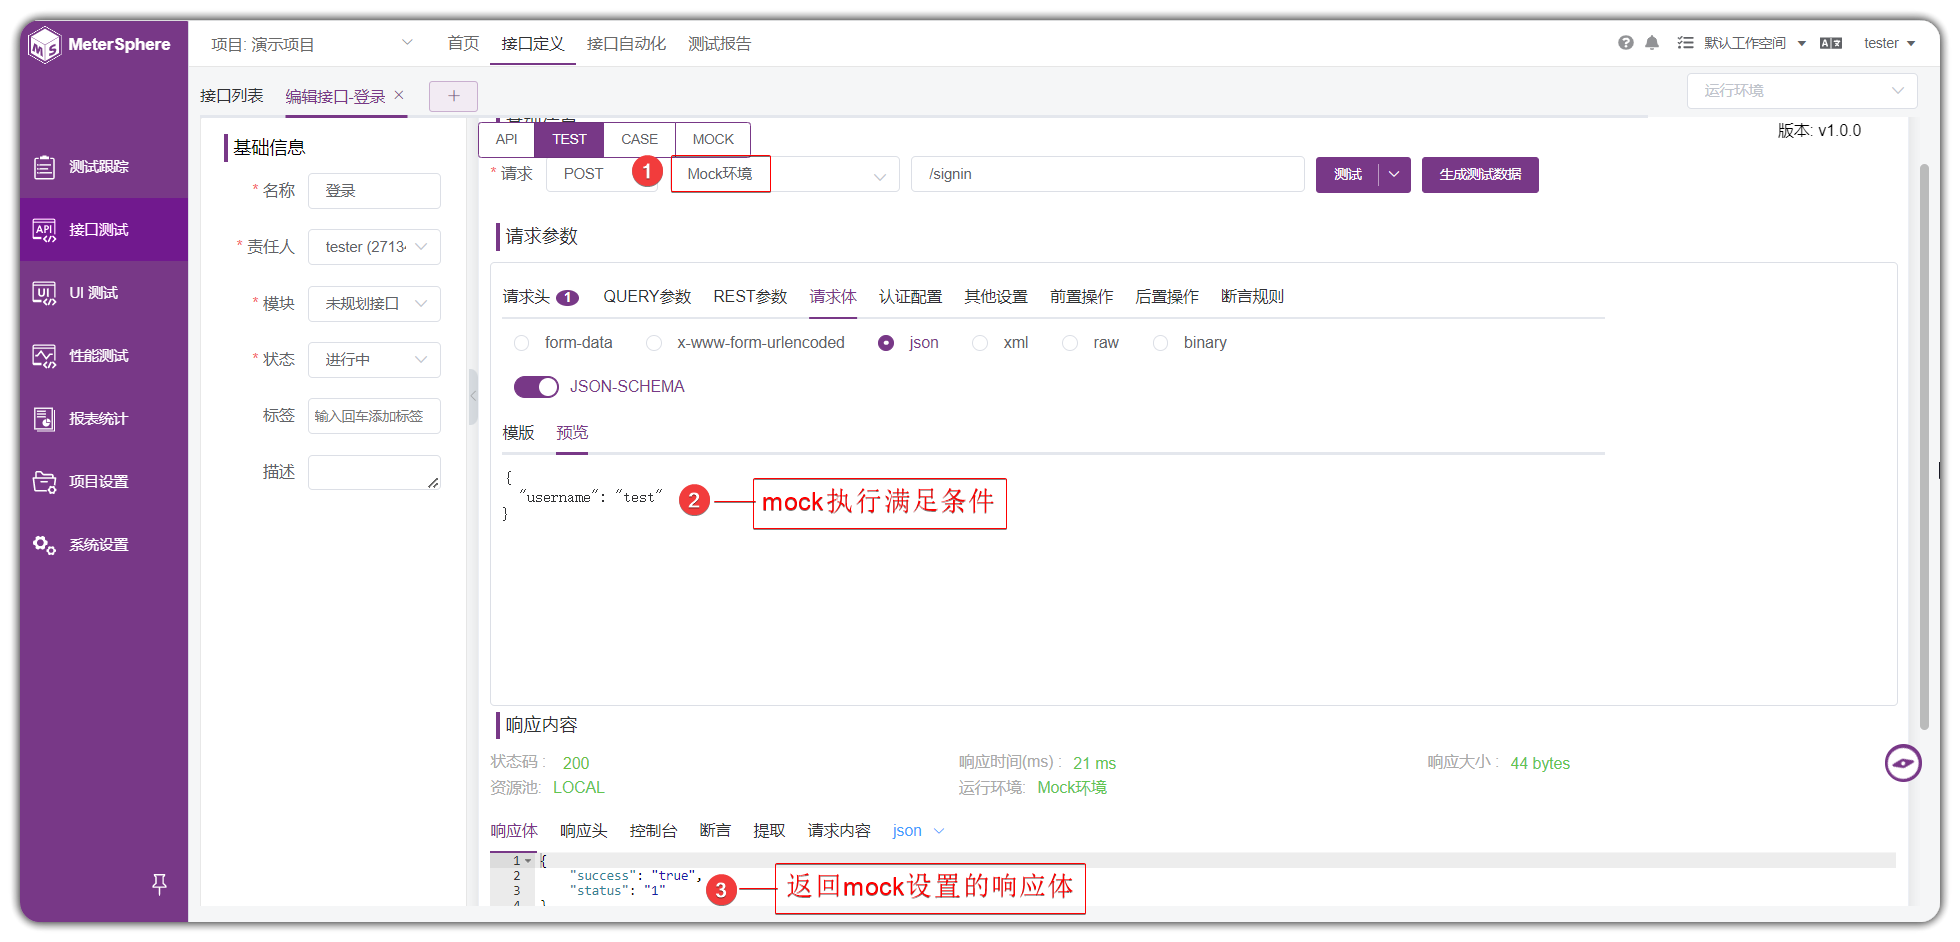1960x942 pixels.
Task: Click the 测试 run button
Action: coord(1347,174)
